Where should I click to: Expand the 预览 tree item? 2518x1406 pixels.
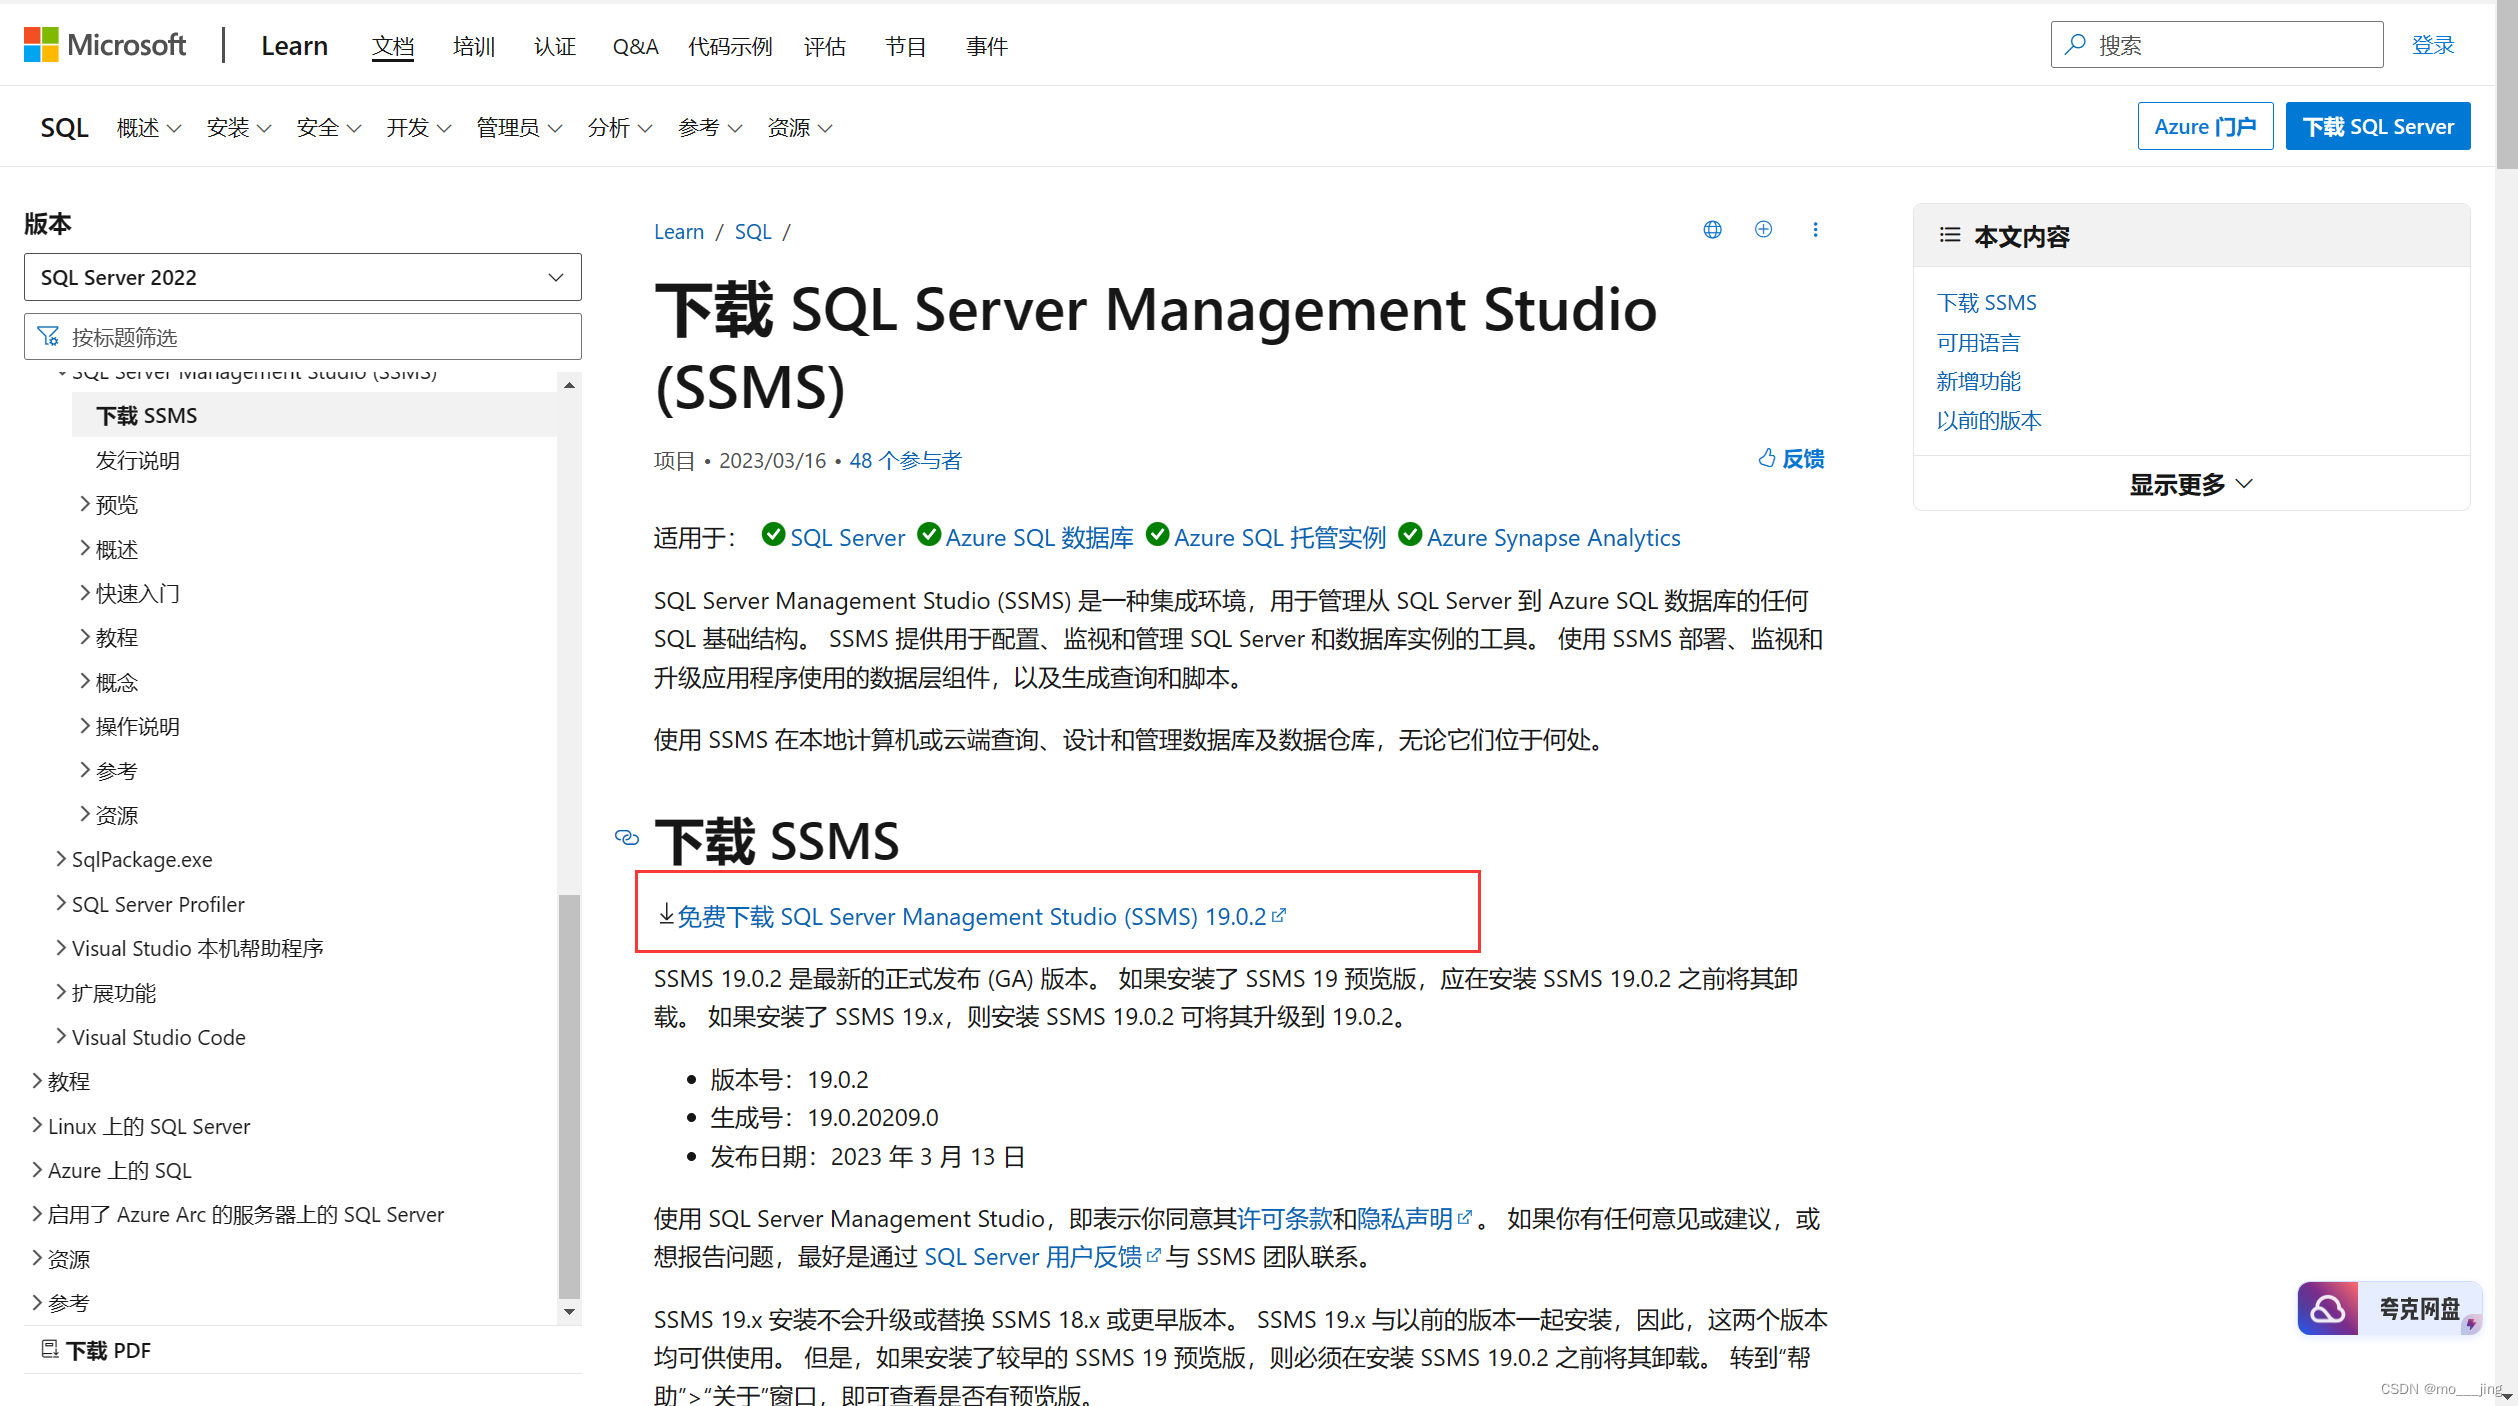pyautogui.click(x=85, y=504)
